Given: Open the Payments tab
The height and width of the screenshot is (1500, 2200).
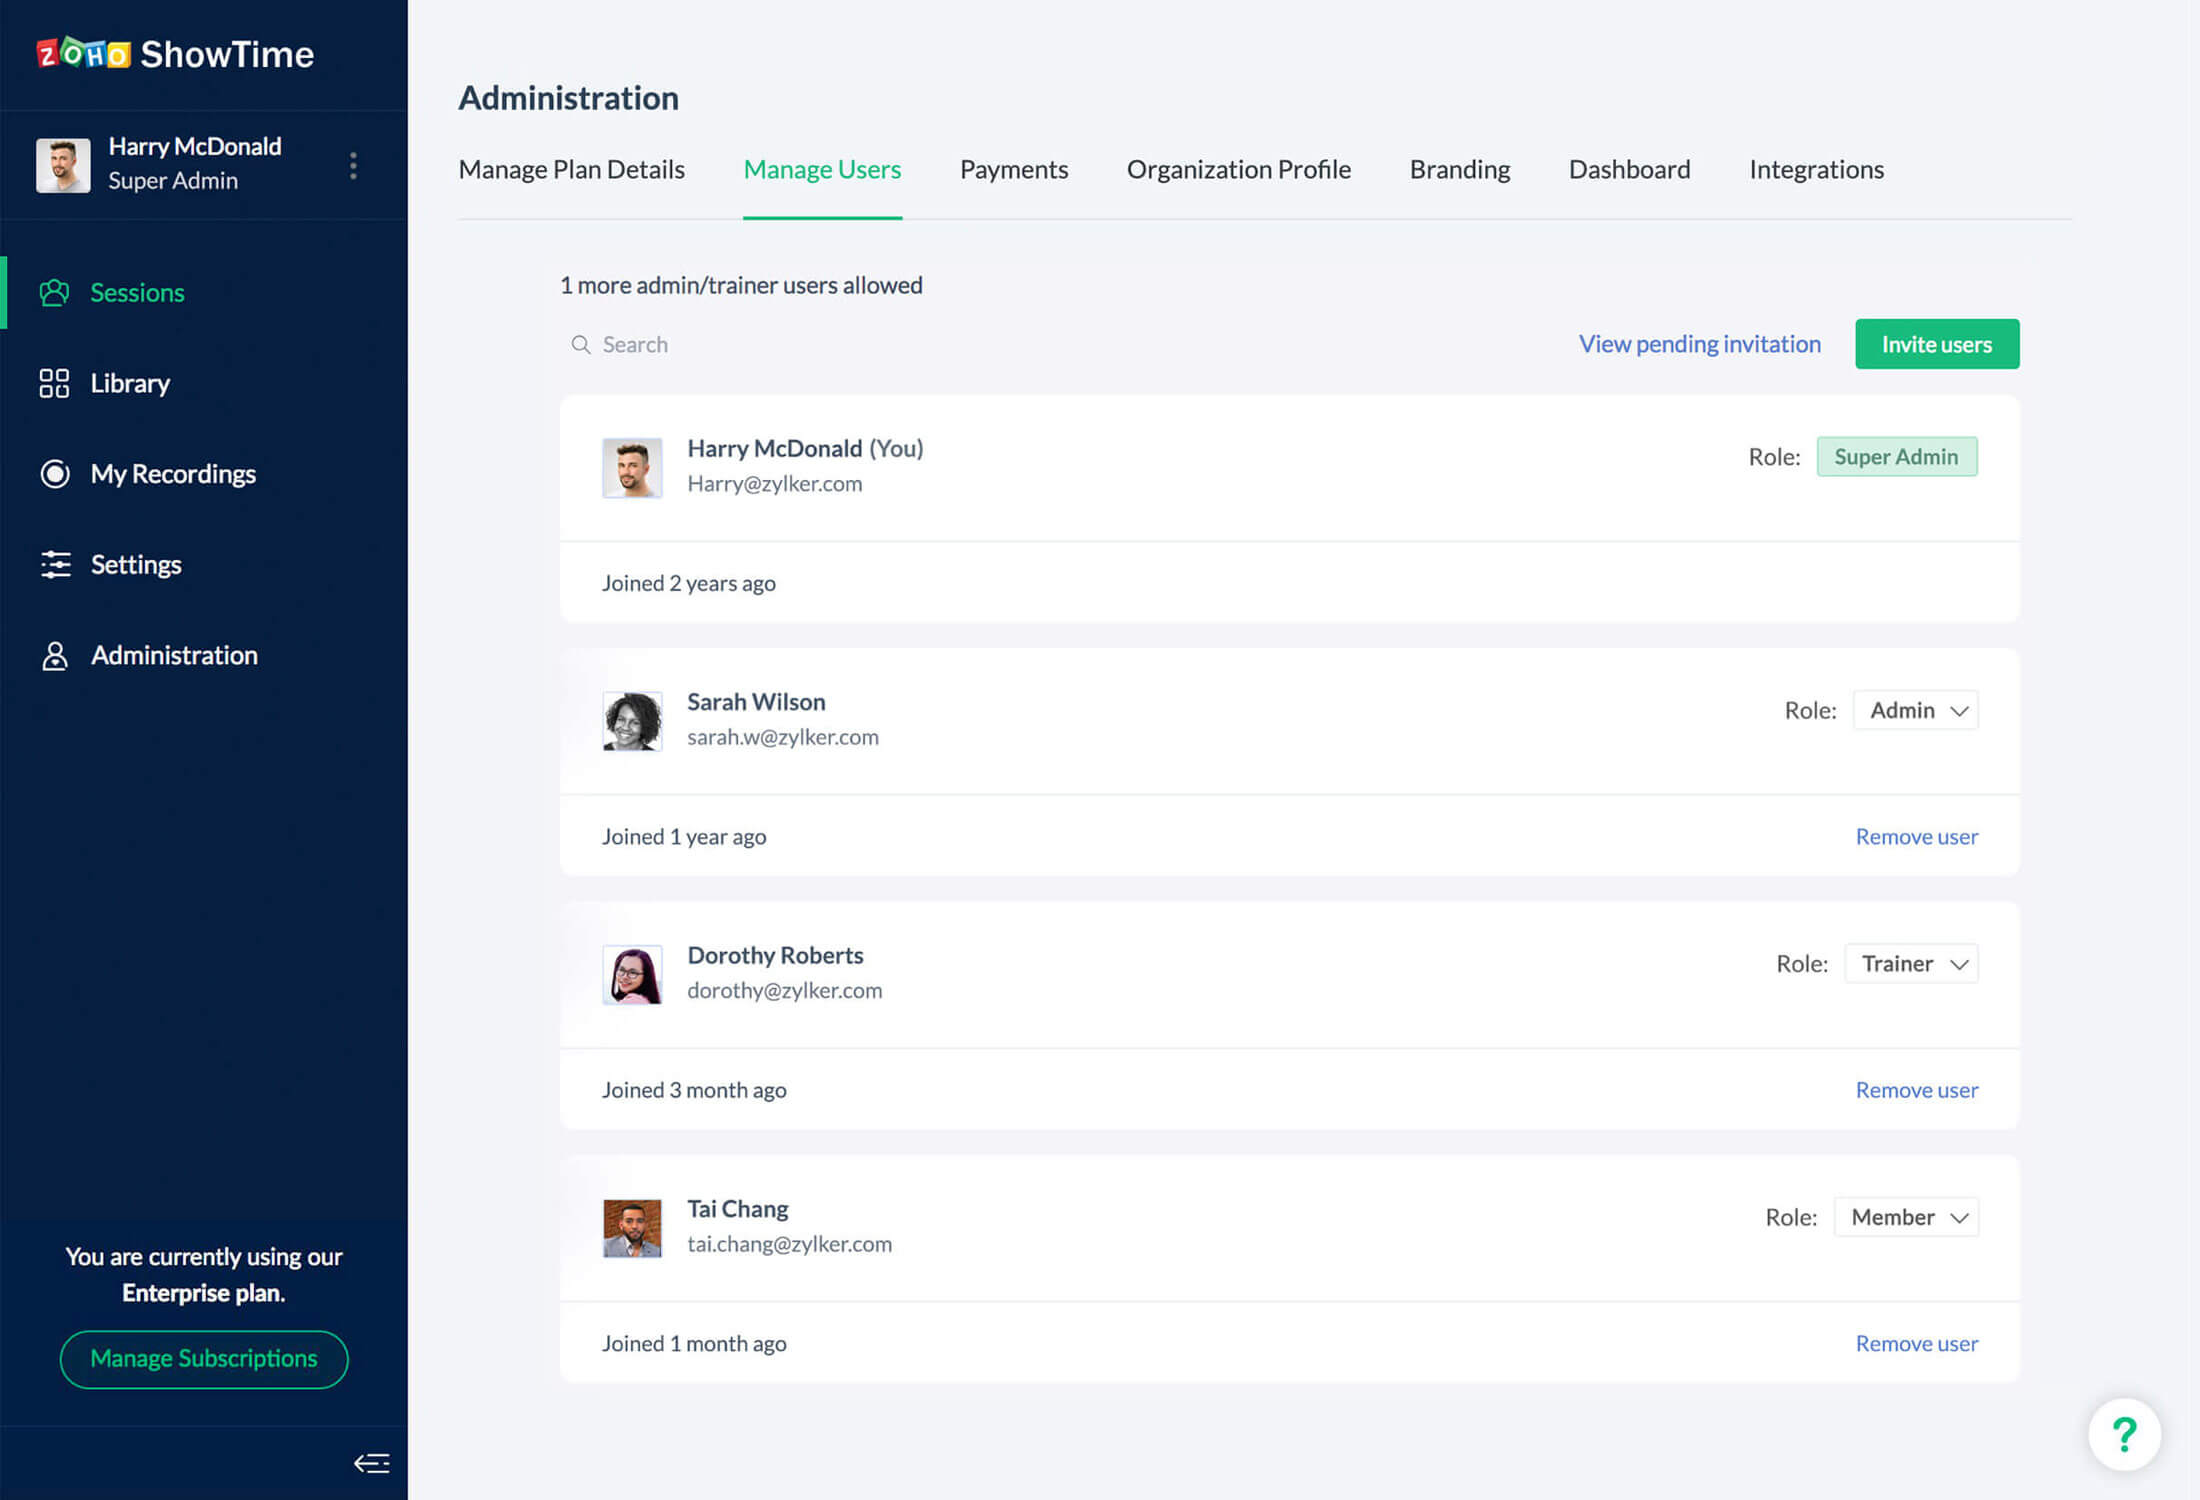Looking at the screenshot, I should click(1014, 169).
